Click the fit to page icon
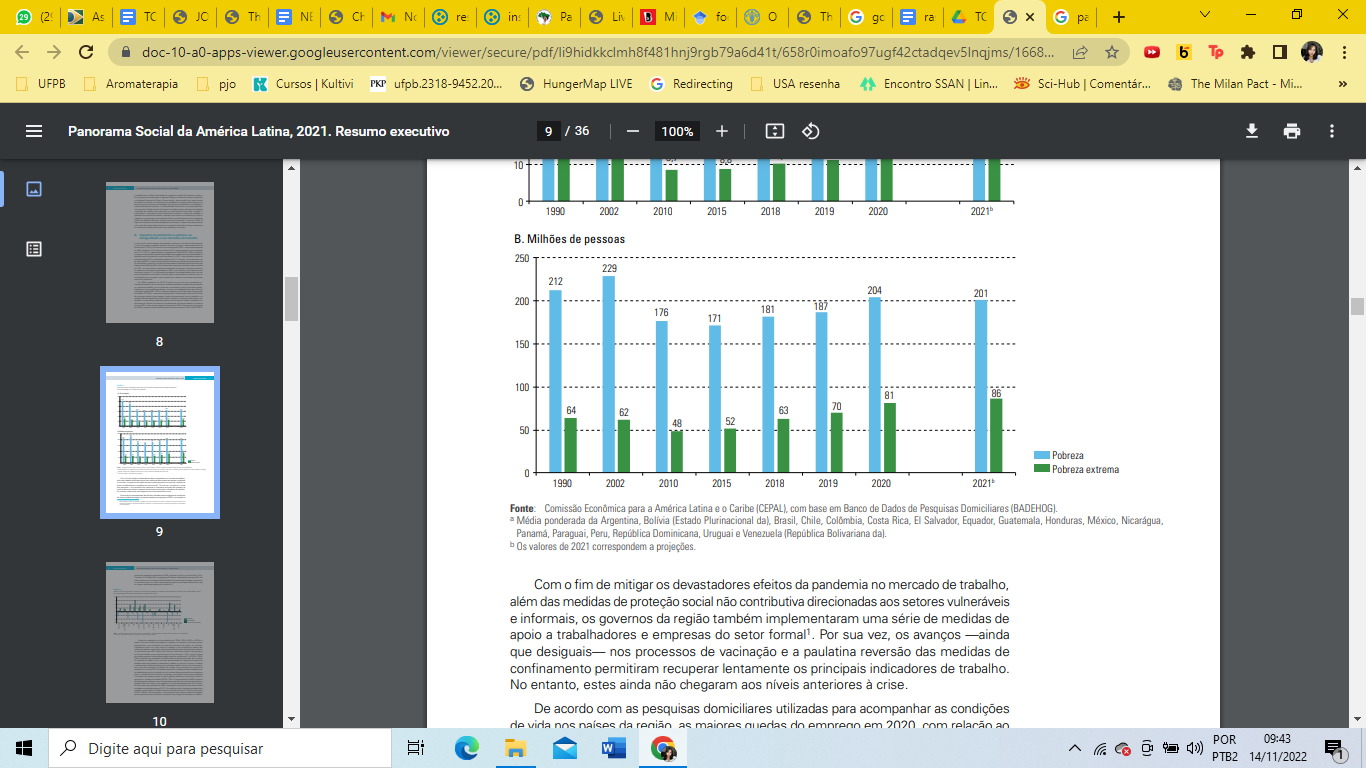This screenshot has height=768, width=1366. click(x=774, y=131)
